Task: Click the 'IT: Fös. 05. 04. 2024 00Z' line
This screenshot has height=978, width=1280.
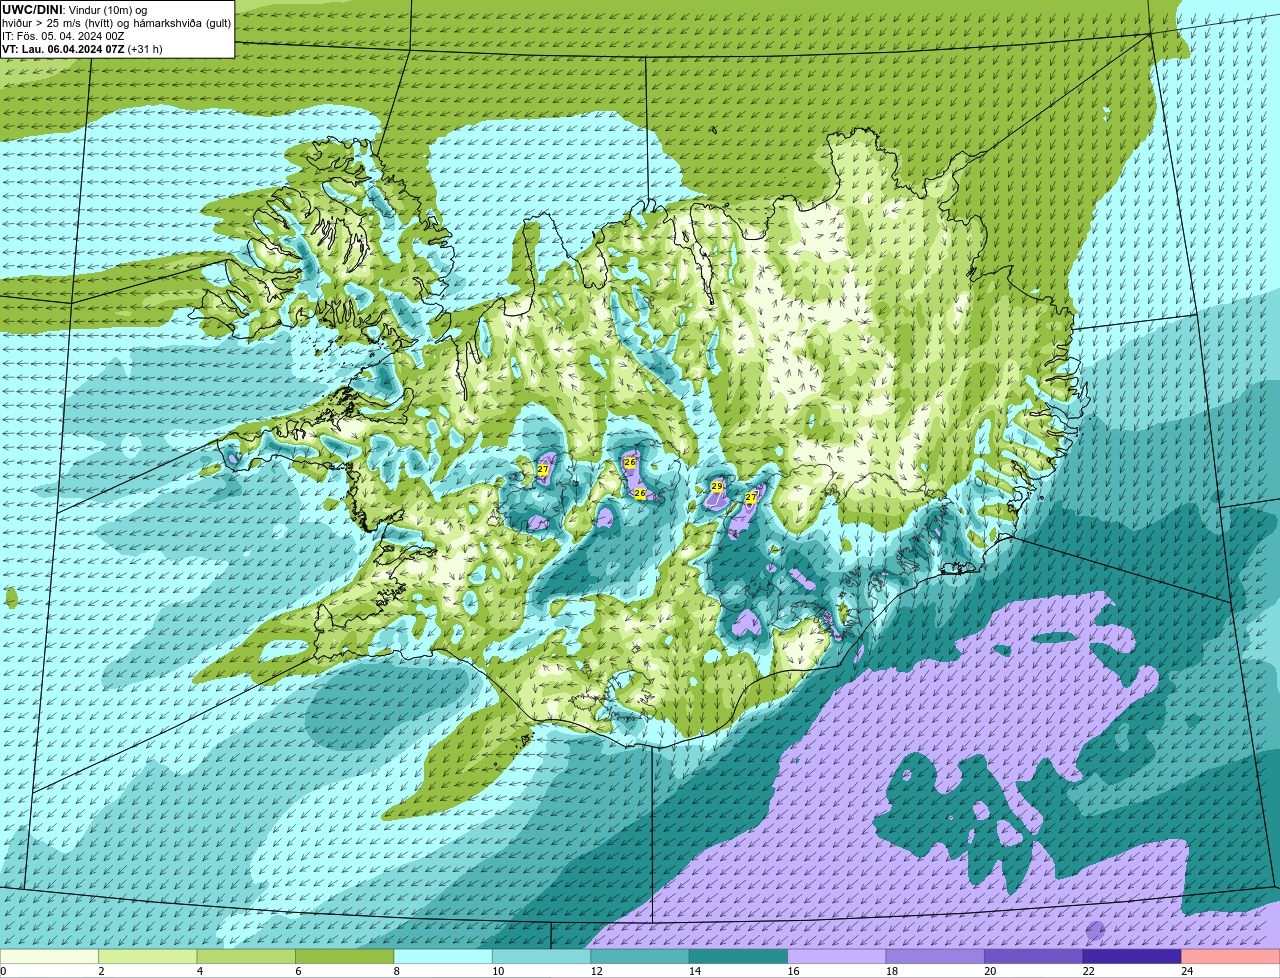Action: (63, 36)
